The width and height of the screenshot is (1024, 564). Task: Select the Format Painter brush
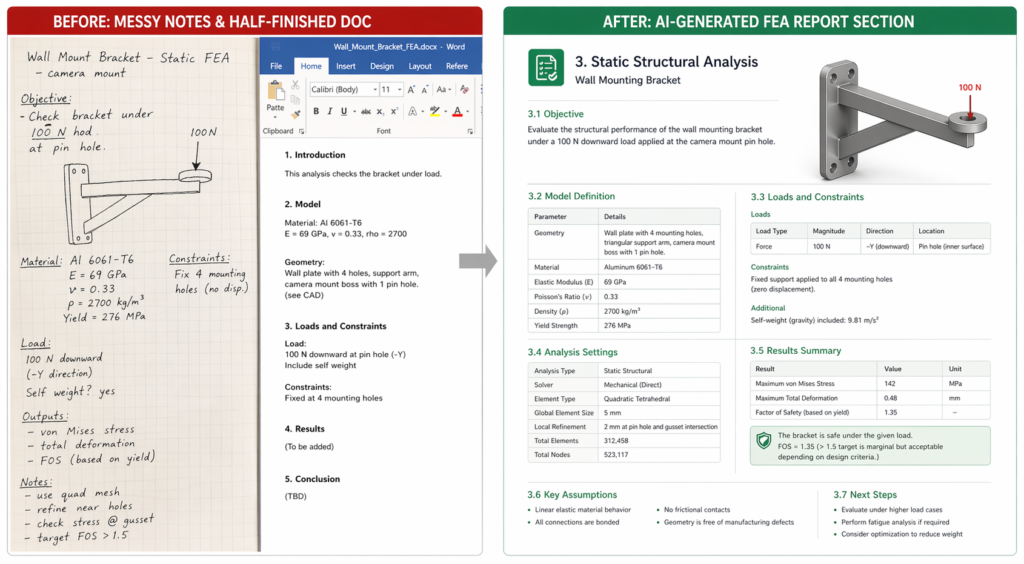coord(296,114)
